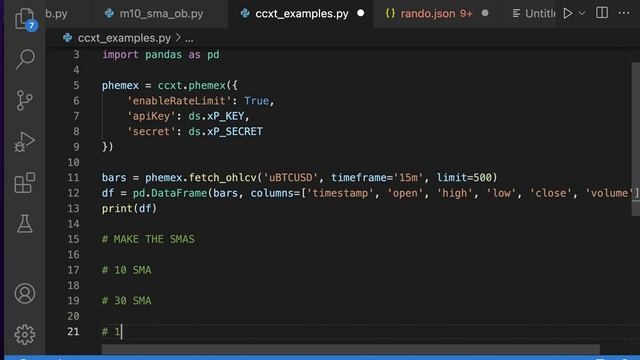Image resolution: width=640 pixels, height=360 pixels.
Task: Place cursor on 'import pandas as pd'
Action: (x=161, y=55)
